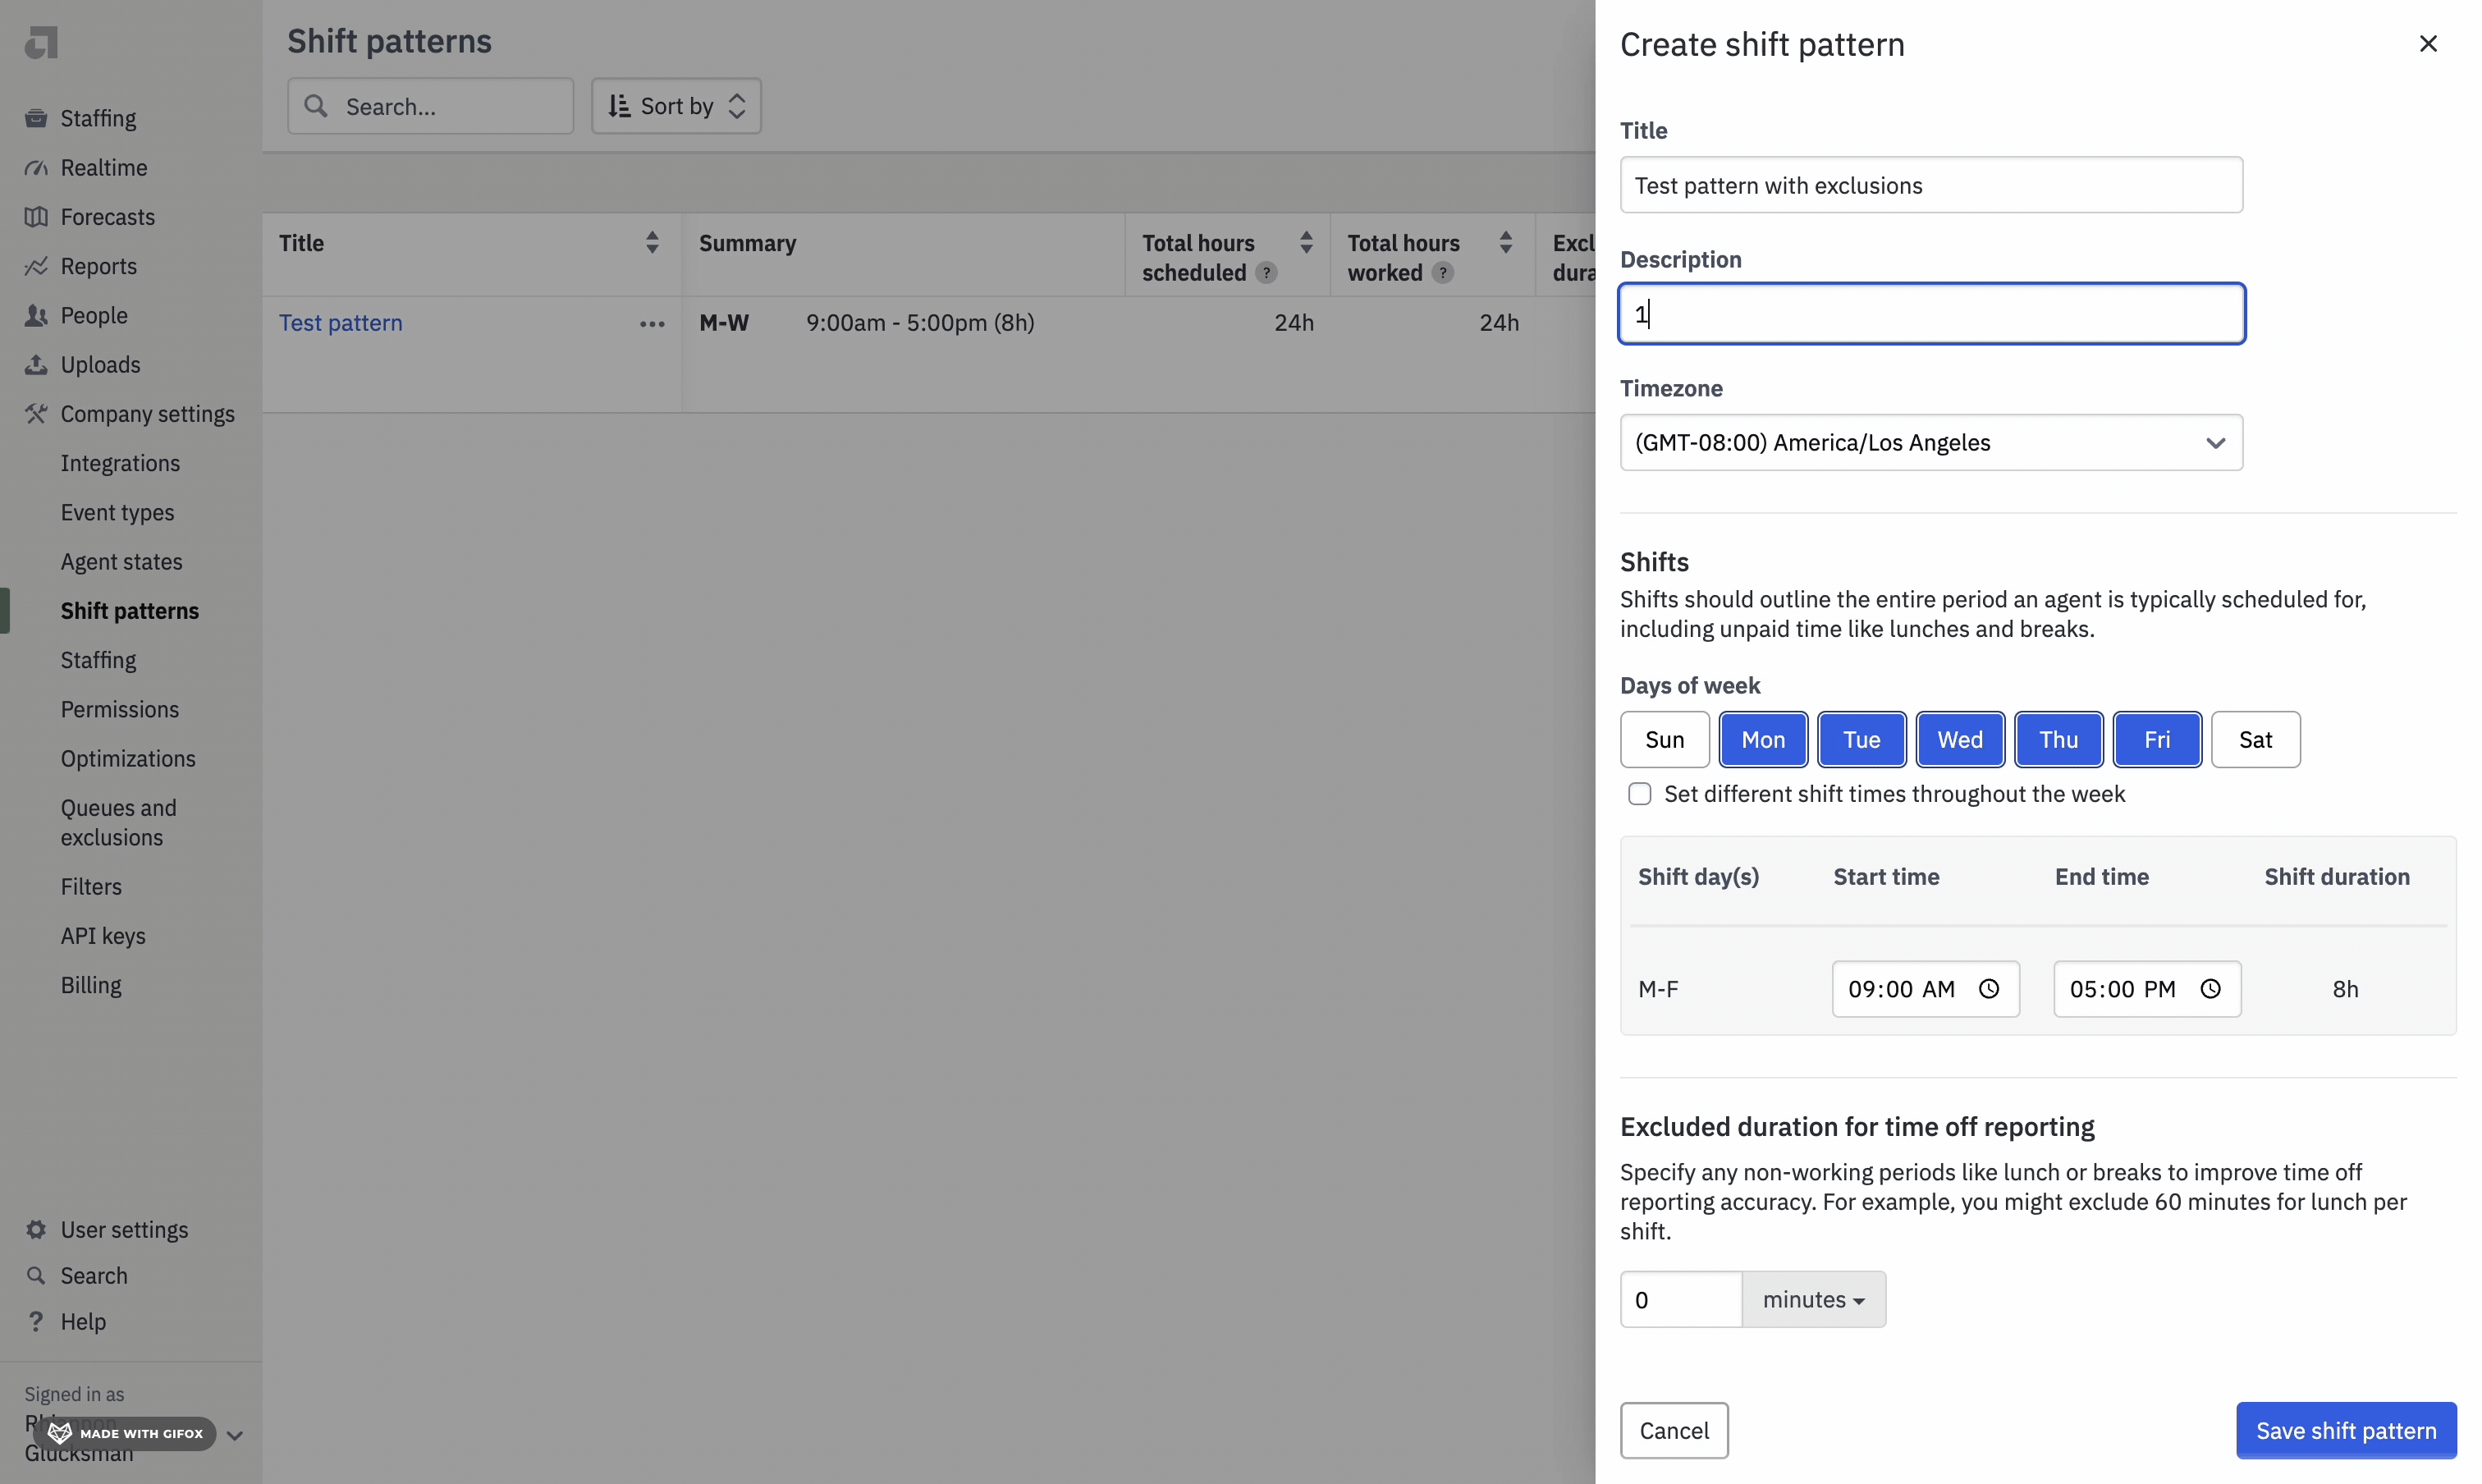Open Realtime in the sidebar
2482x1484 pixels.
point(104,168)
